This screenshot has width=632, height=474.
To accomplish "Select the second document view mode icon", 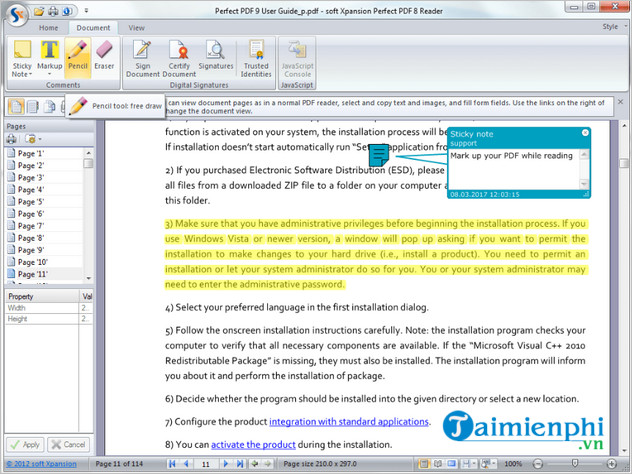I will pos(33,106).
